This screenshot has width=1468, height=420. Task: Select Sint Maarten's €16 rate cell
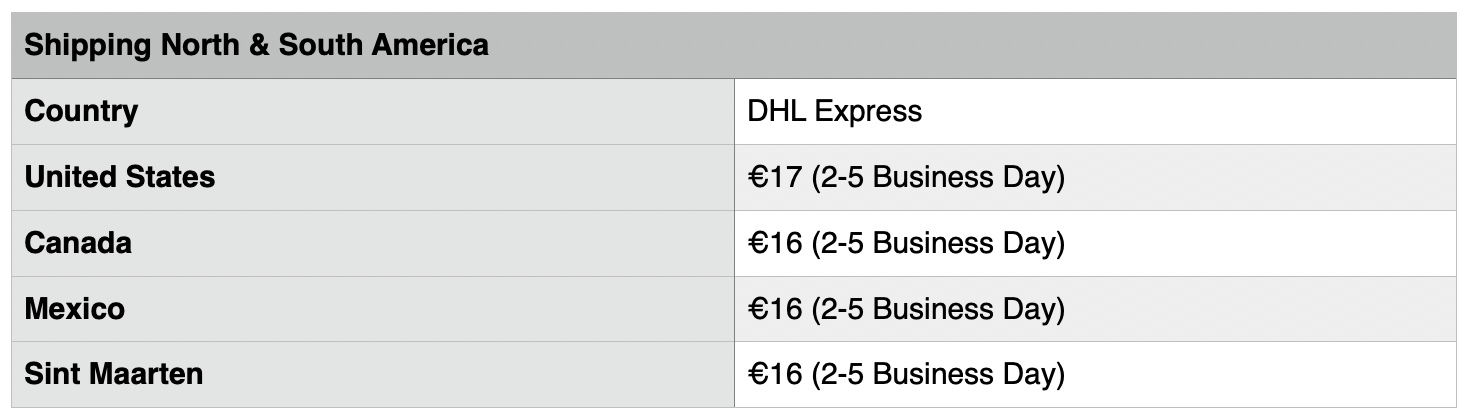tap(1095, 374)
